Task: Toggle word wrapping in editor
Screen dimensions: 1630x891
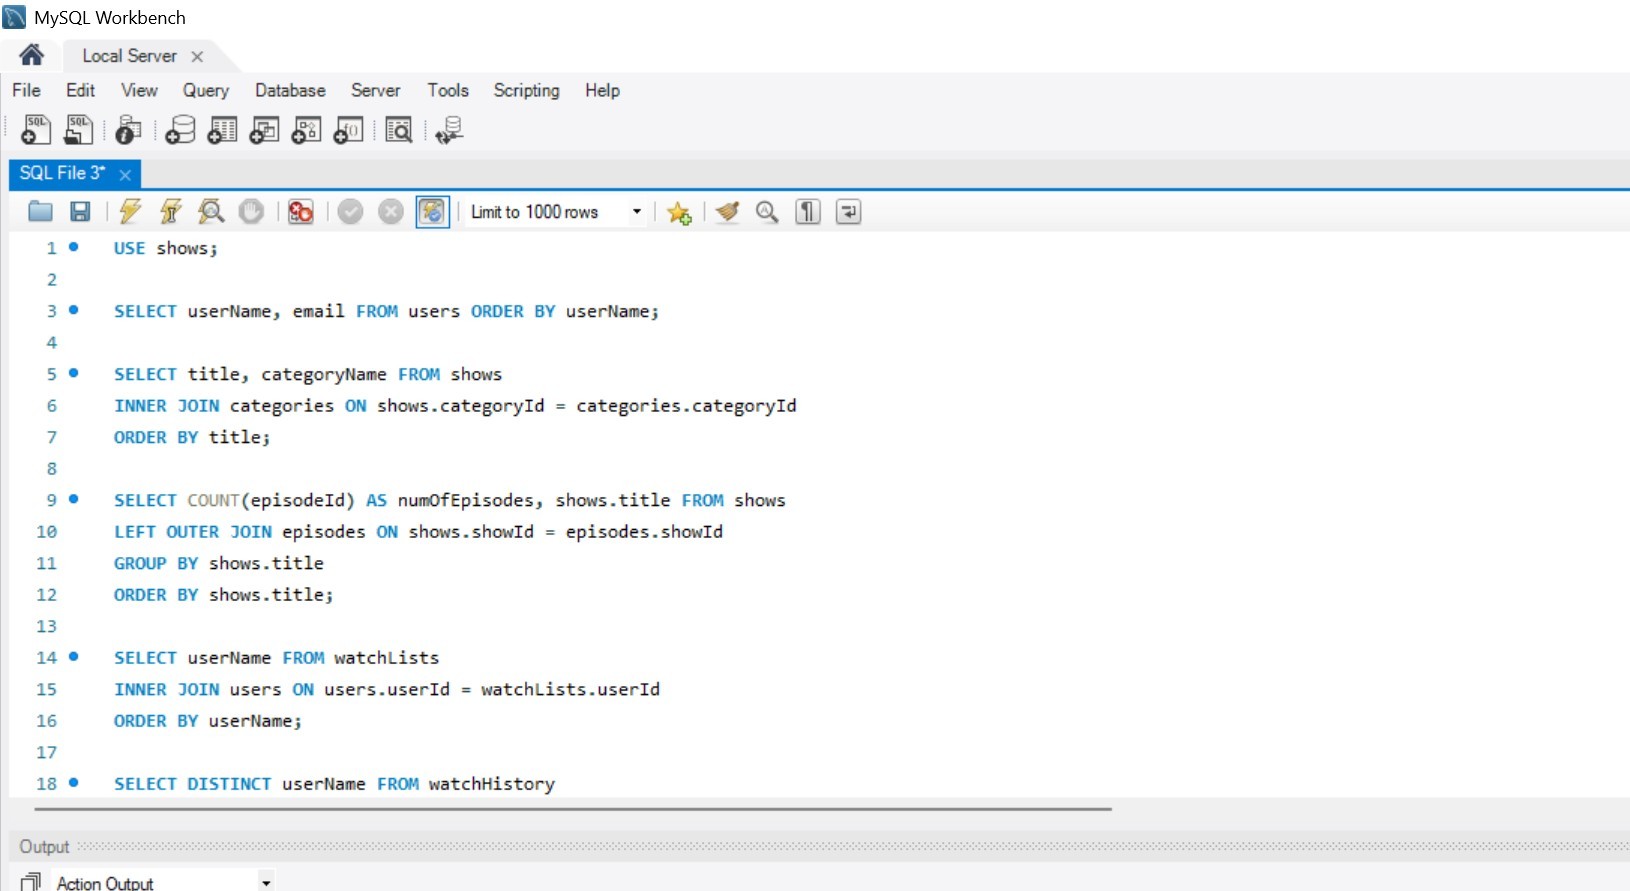Action: pos(848,211)
